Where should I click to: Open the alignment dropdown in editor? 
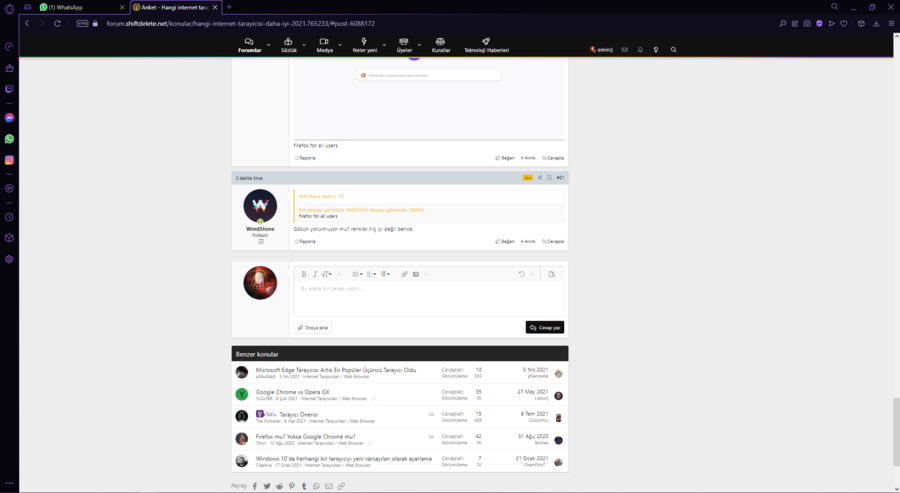(371, 274)
